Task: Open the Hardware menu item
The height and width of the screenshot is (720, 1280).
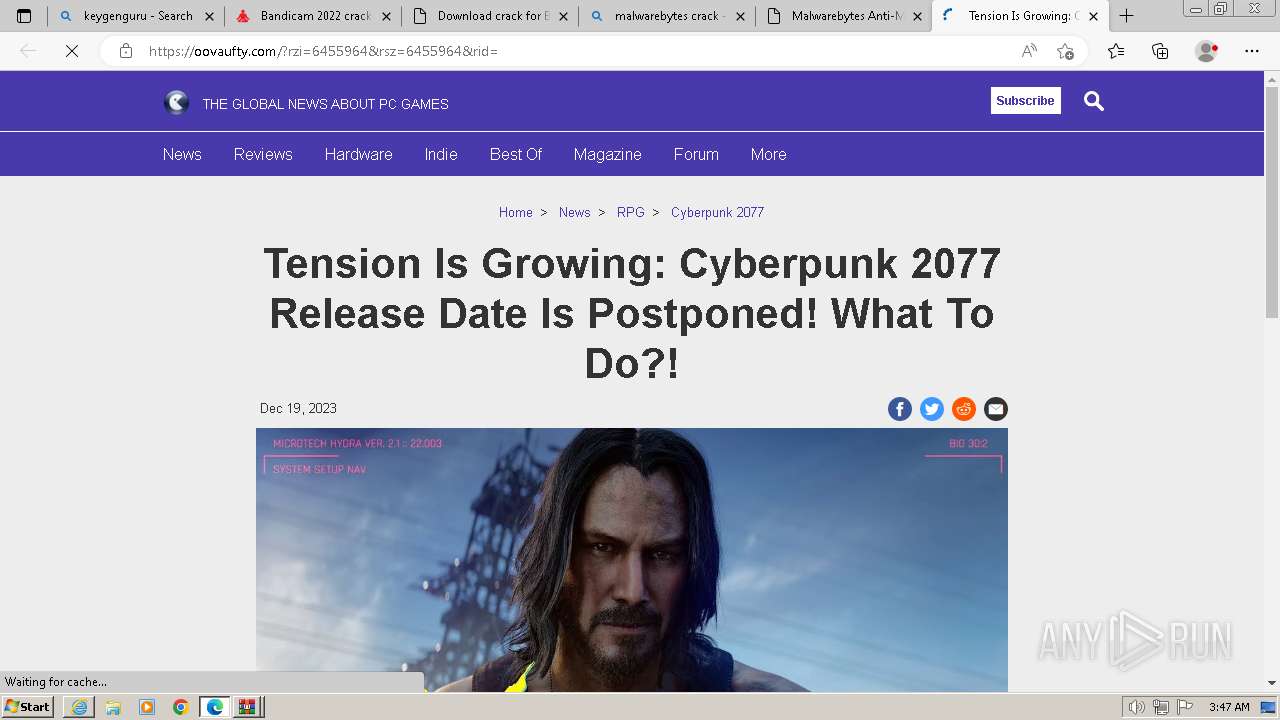Action: pyautogui.click(x=358, y=154)
